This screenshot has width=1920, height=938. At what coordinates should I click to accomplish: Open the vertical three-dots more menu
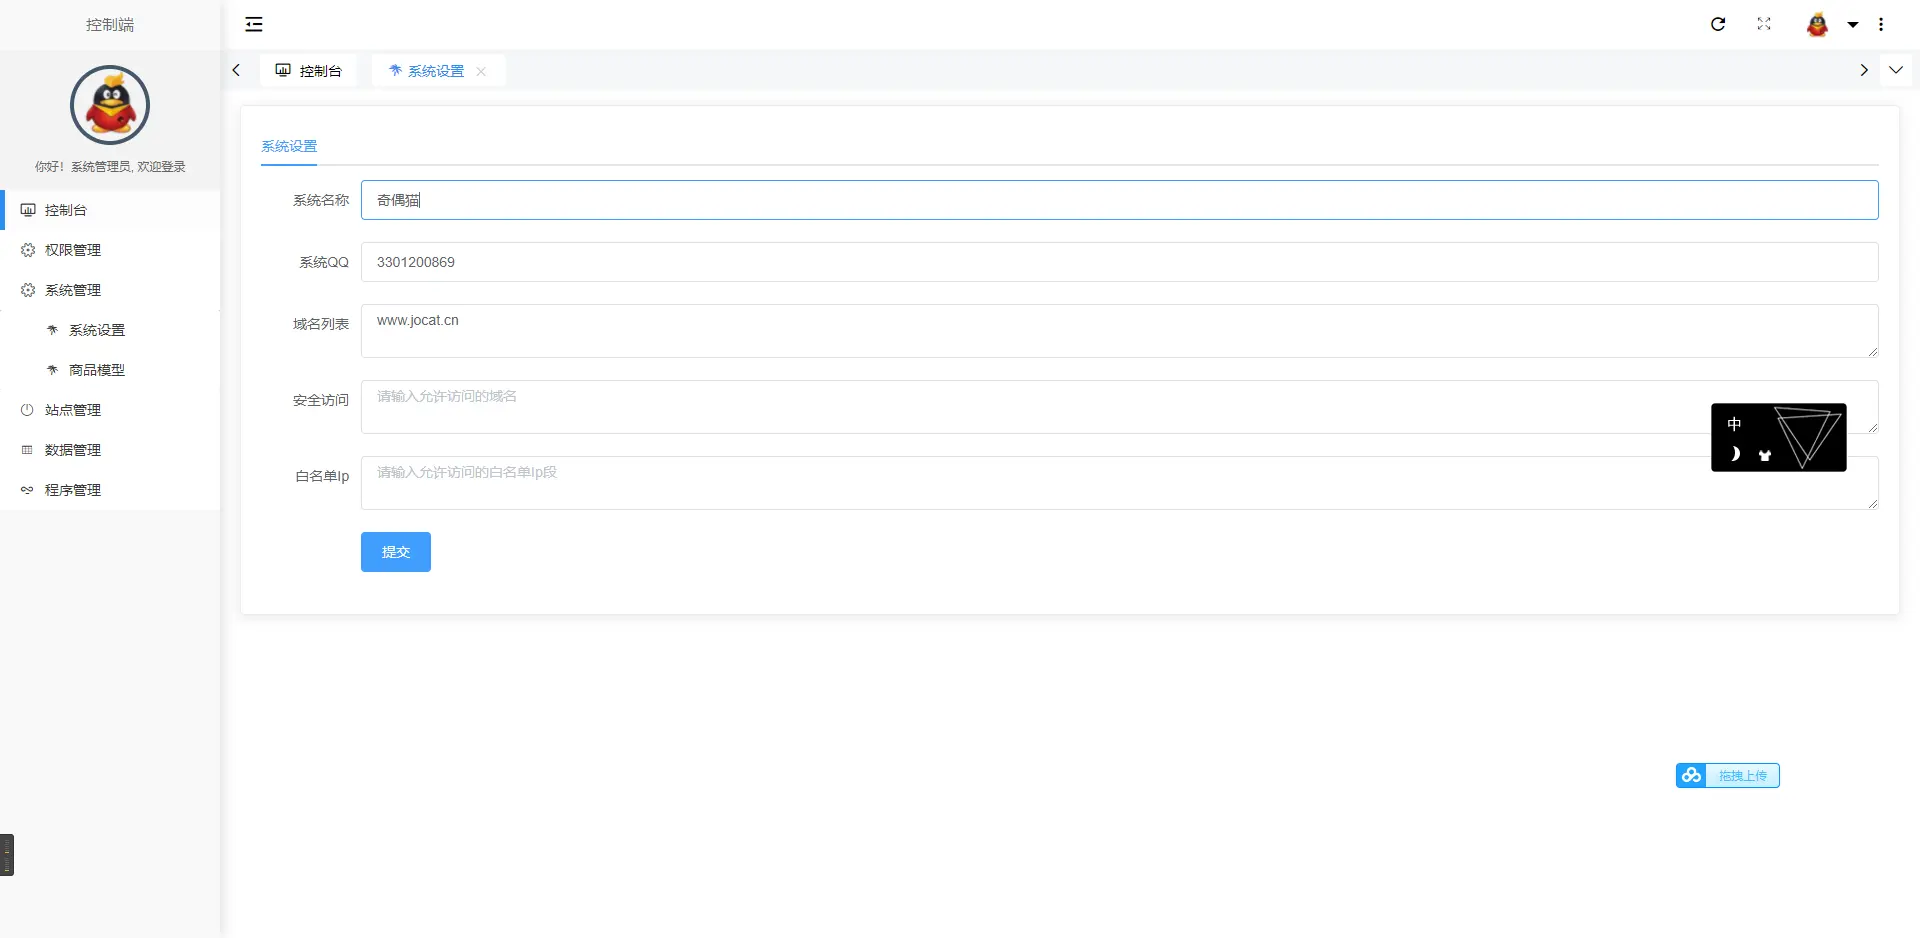(x=1881, y=24)
